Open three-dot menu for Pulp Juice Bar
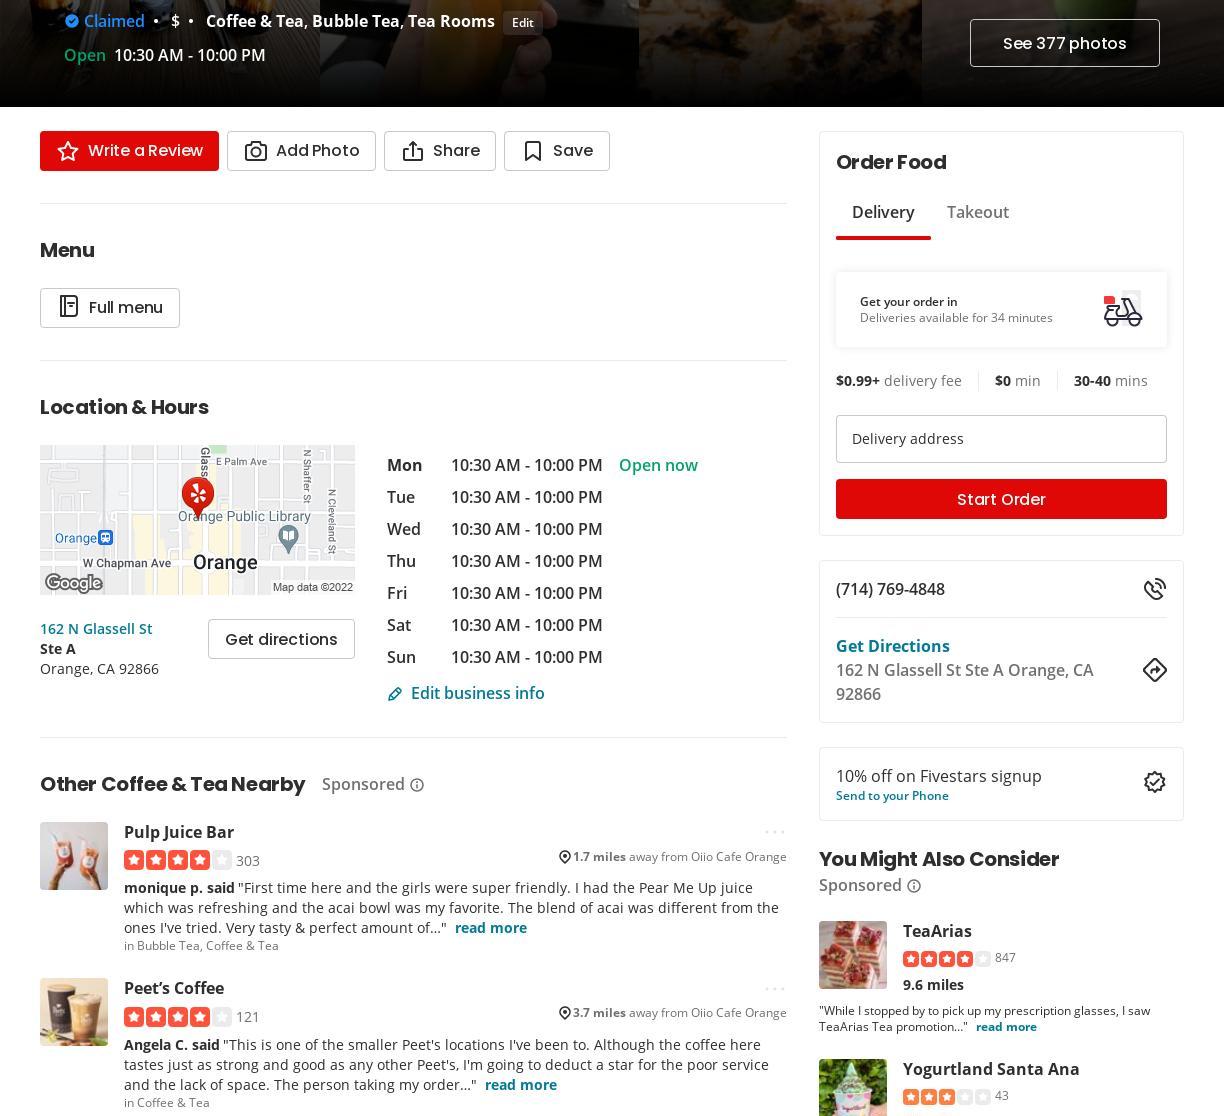The width and height of the screenshot is (1224, 1116). [775, 832]
